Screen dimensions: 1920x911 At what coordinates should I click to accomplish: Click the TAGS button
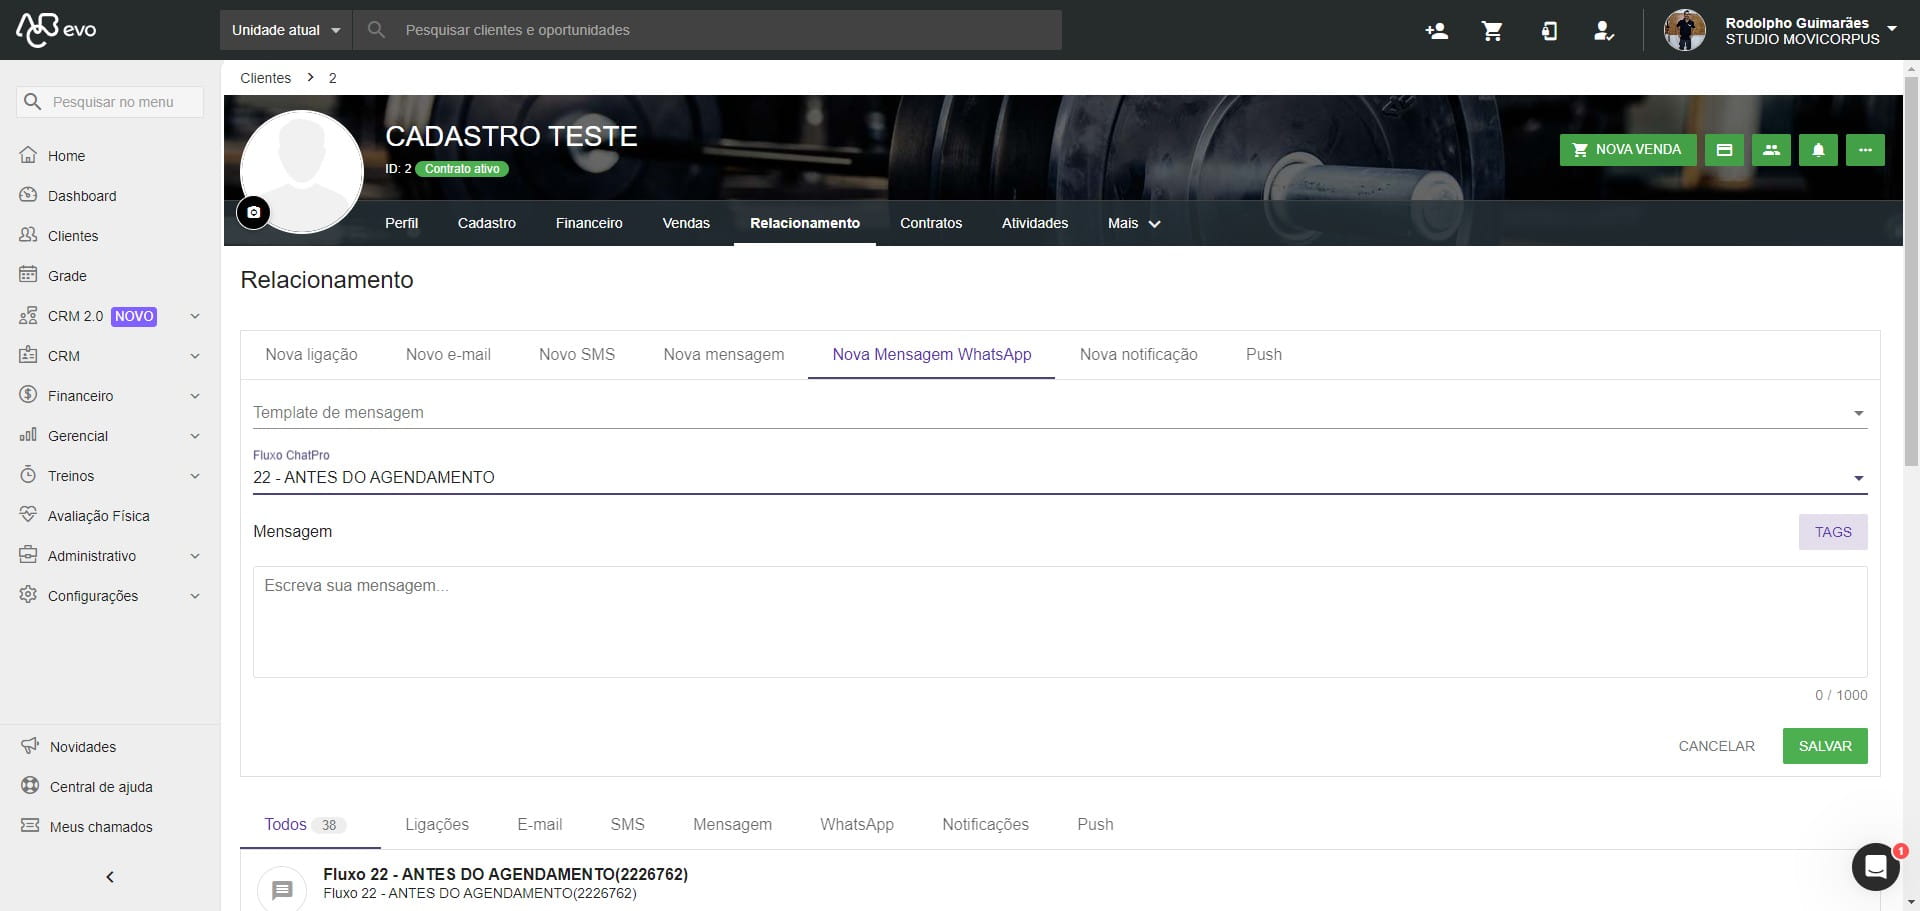coord(1833,532)
